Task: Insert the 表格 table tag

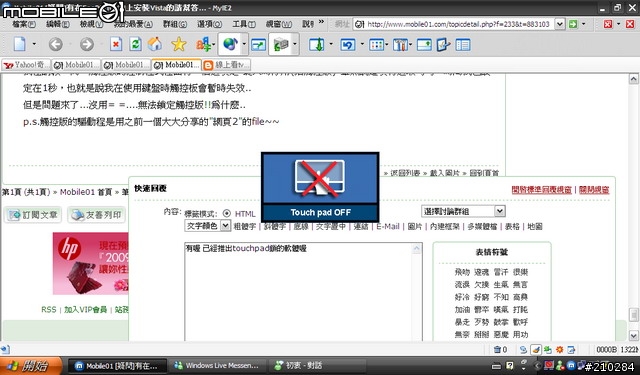Action: click(x=512, y=226)
